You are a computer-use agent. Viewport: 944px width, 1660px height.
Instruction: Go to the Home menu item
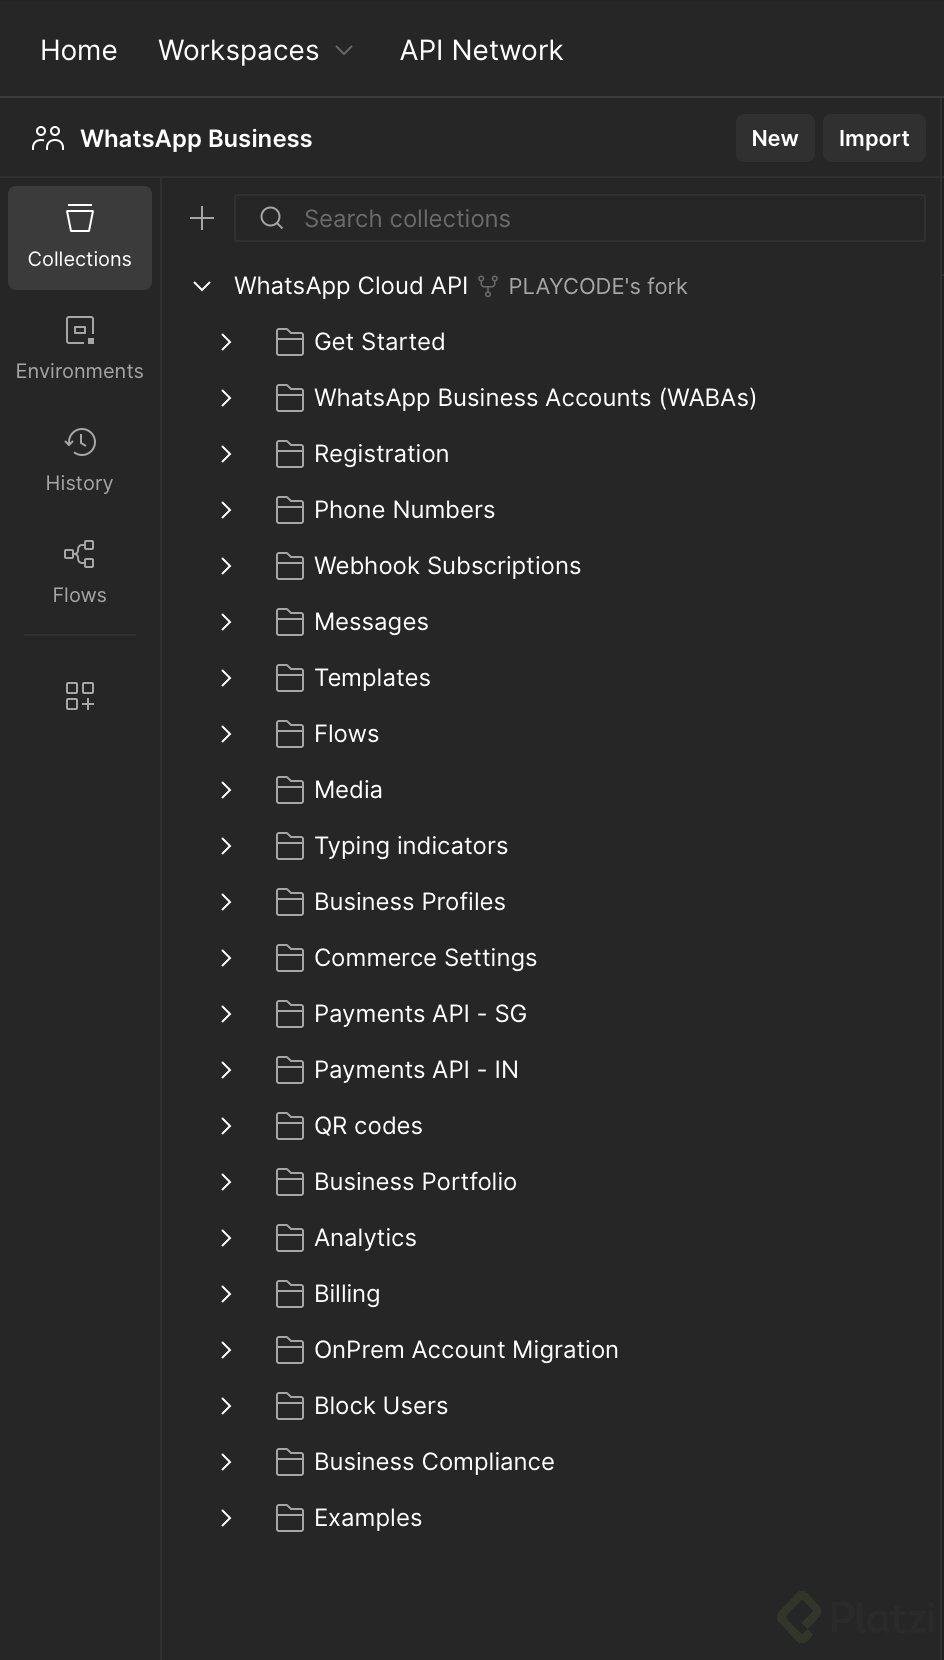click(x=79, y=50)
